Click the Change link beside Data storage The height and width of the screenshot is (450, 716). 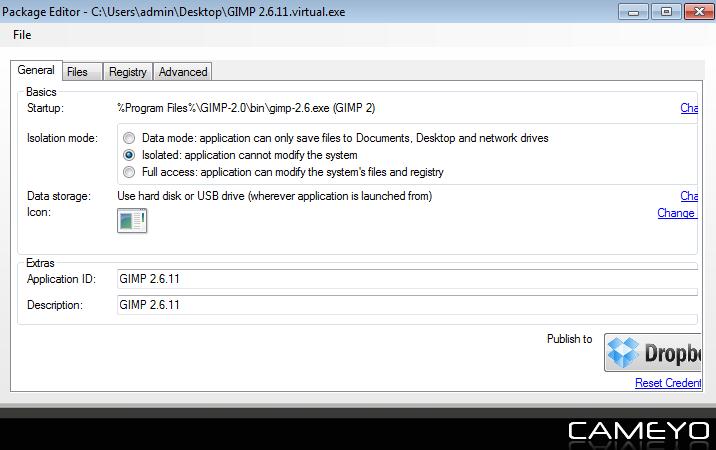689,196
